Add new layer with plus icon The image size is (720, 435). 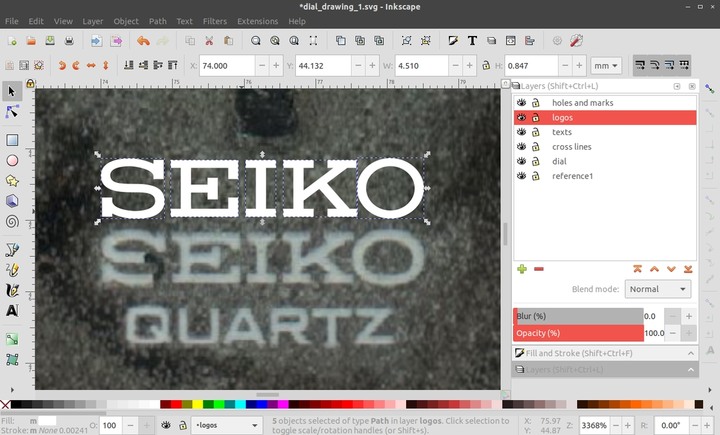522,269
